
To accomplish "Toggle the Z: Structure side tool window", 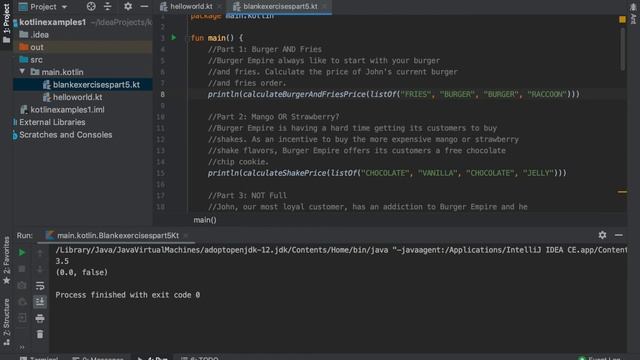I will (6, 322).
